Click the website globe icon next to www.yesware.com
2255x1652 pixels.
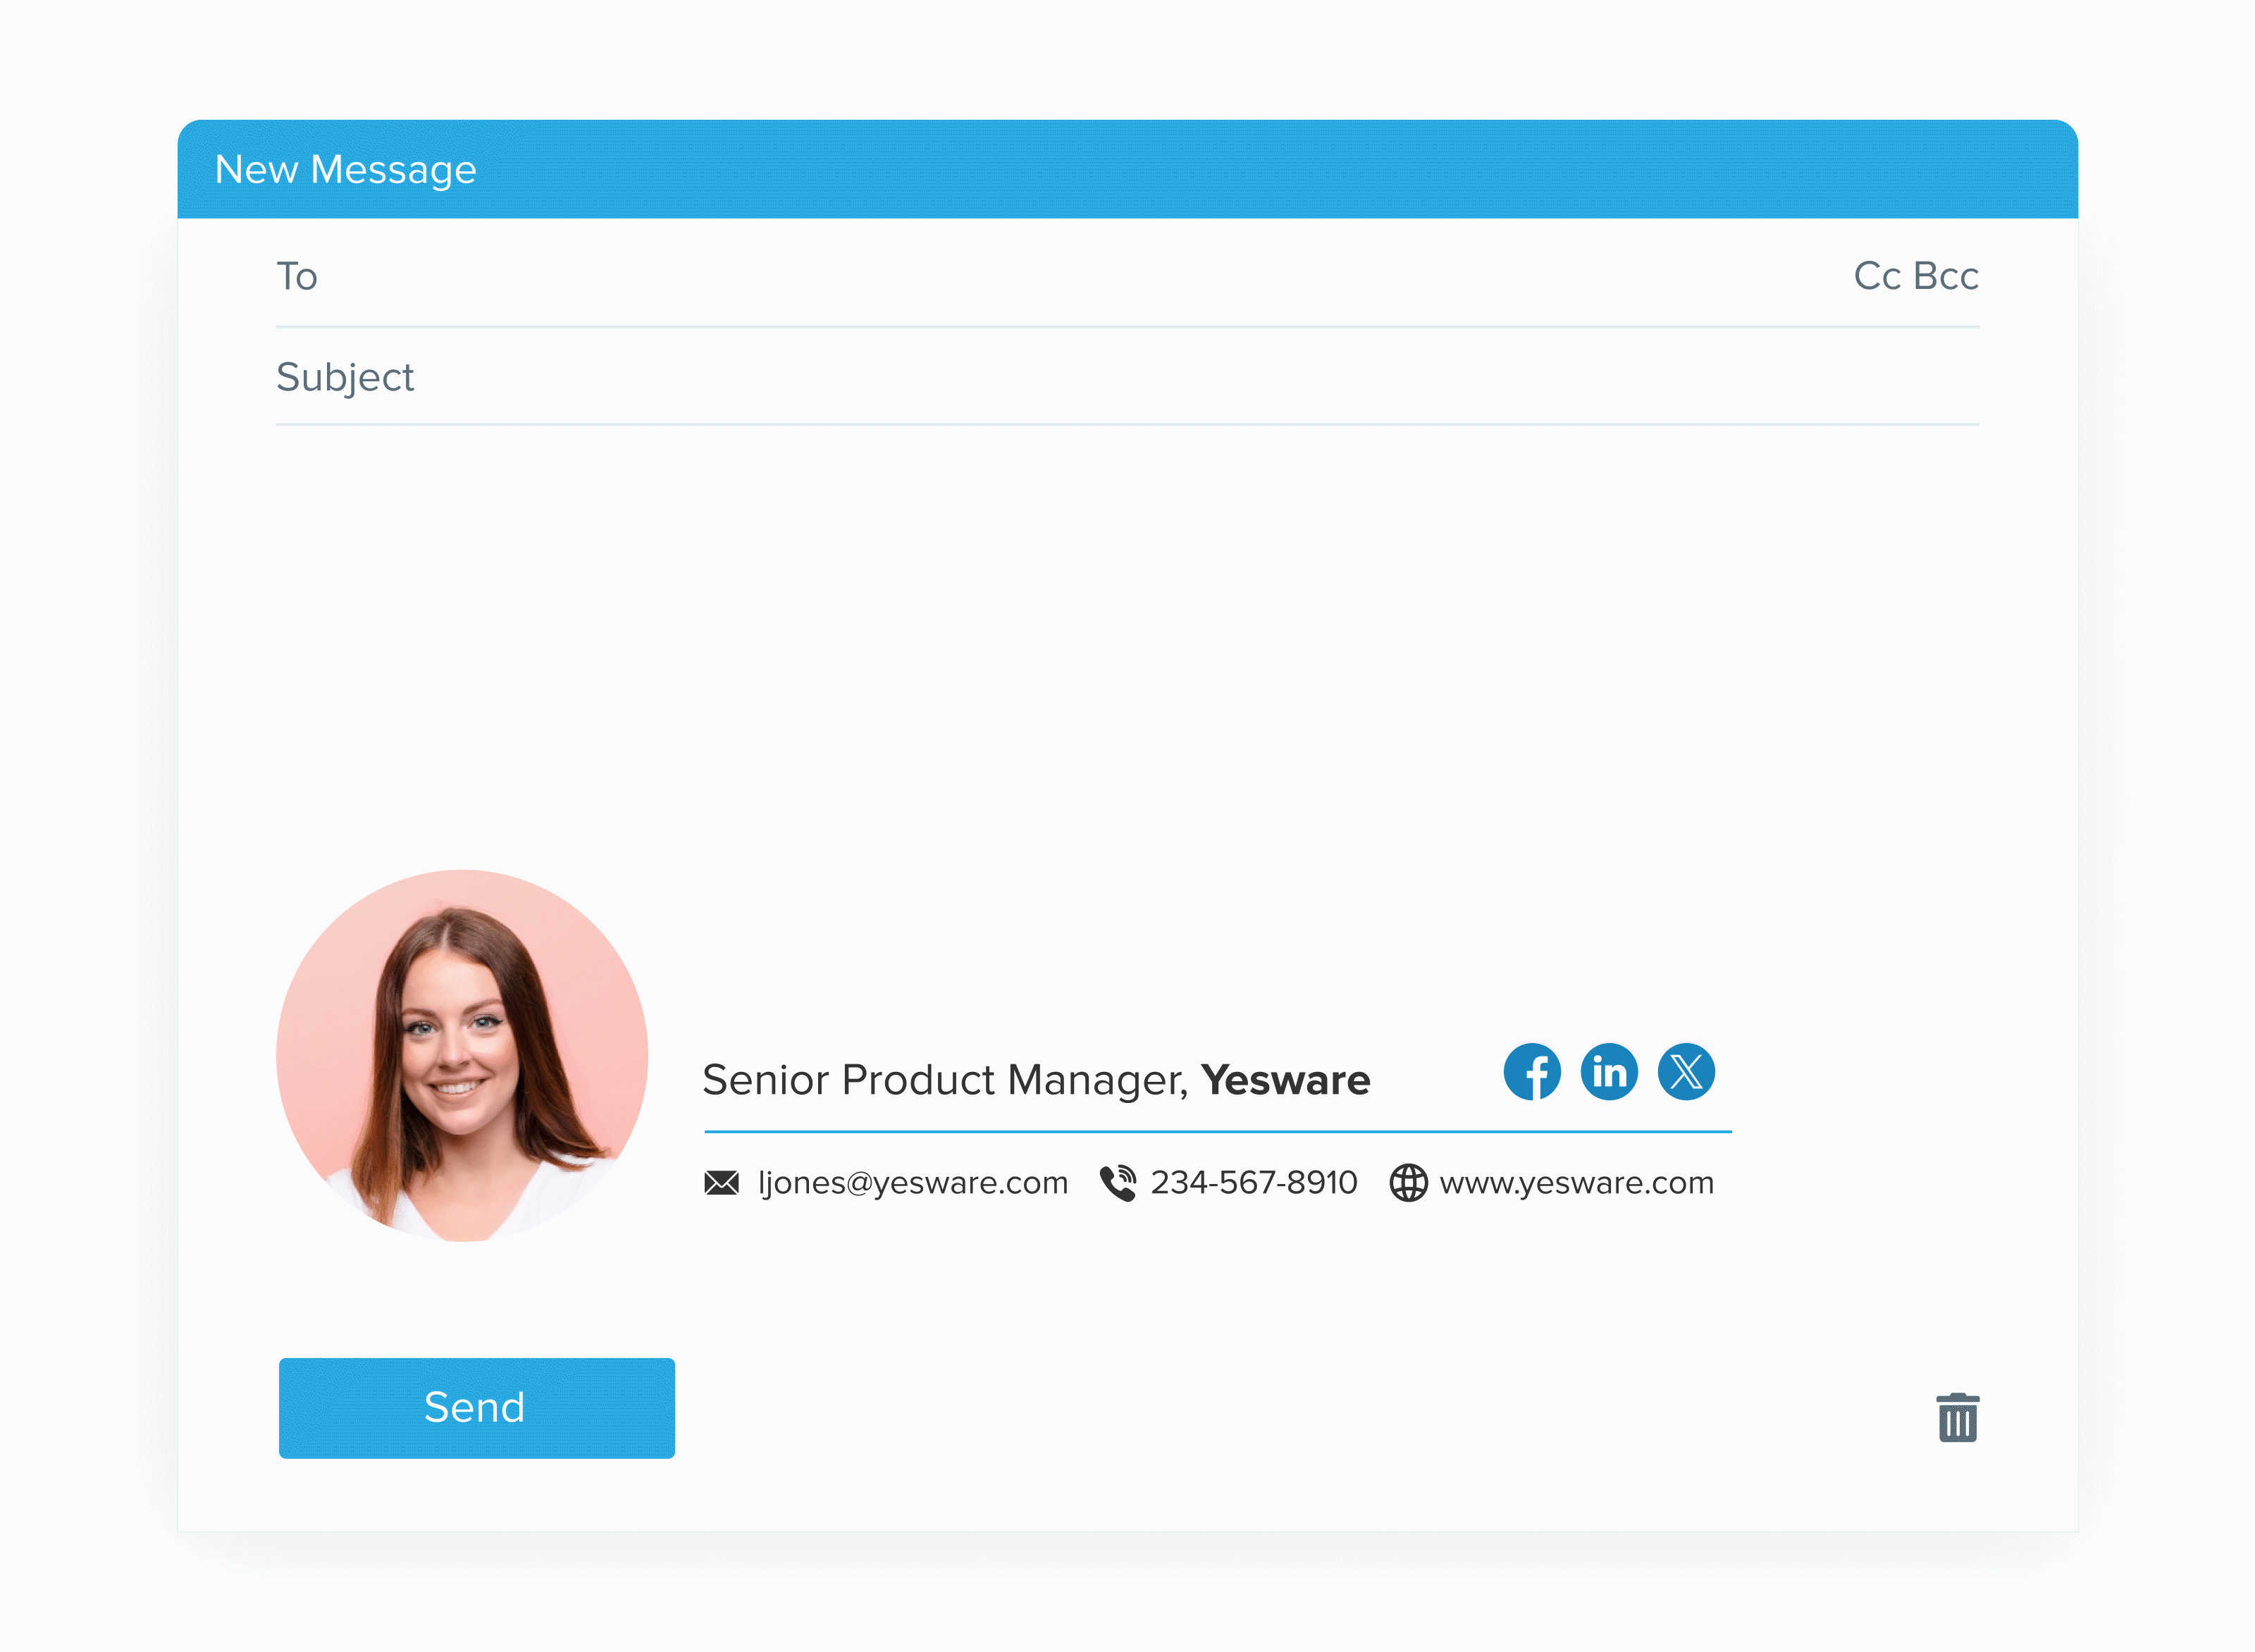(x=1409, y=1184)
